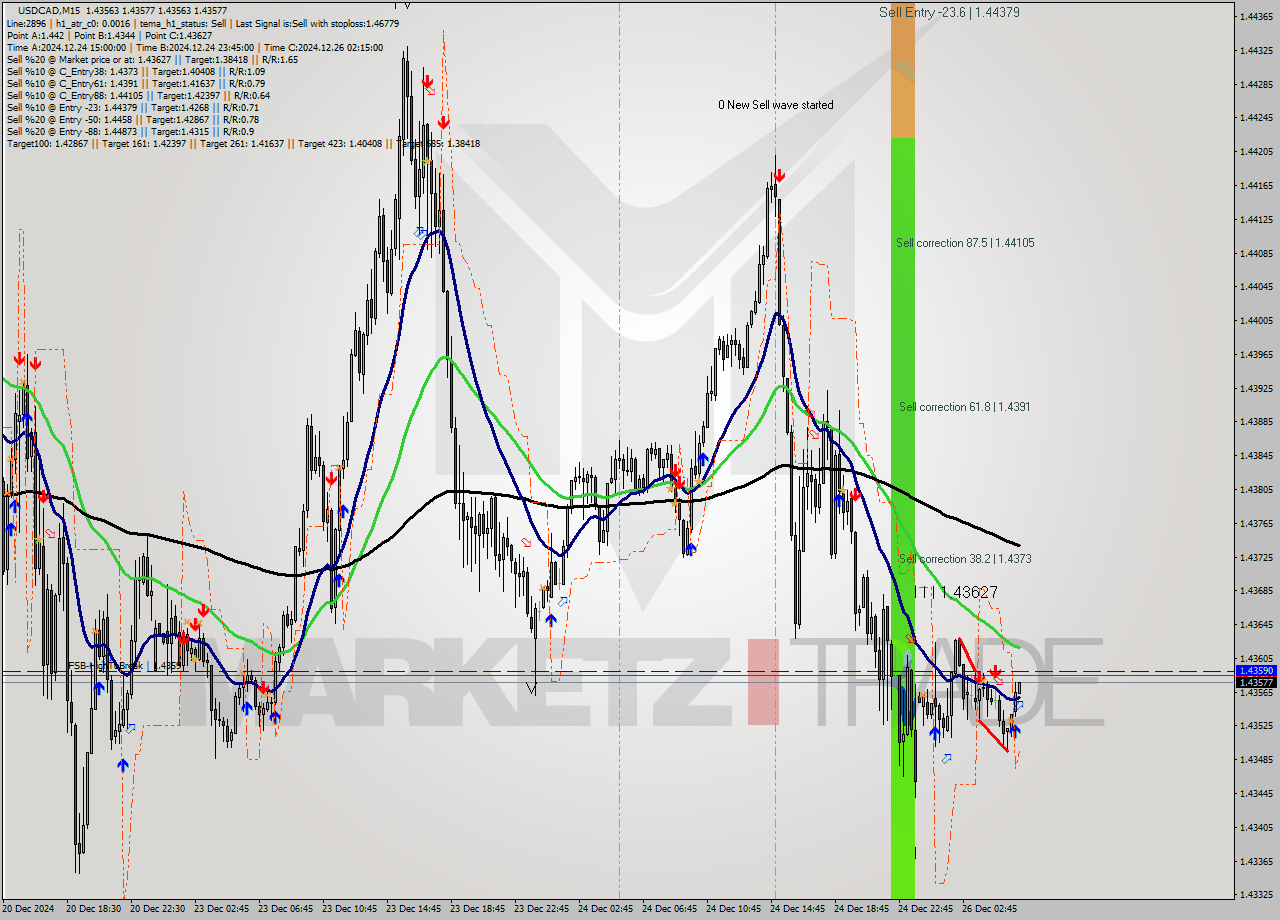Select 'Sell %10 @ C_Entry88: 1.44105' line

tap(138, 96)
